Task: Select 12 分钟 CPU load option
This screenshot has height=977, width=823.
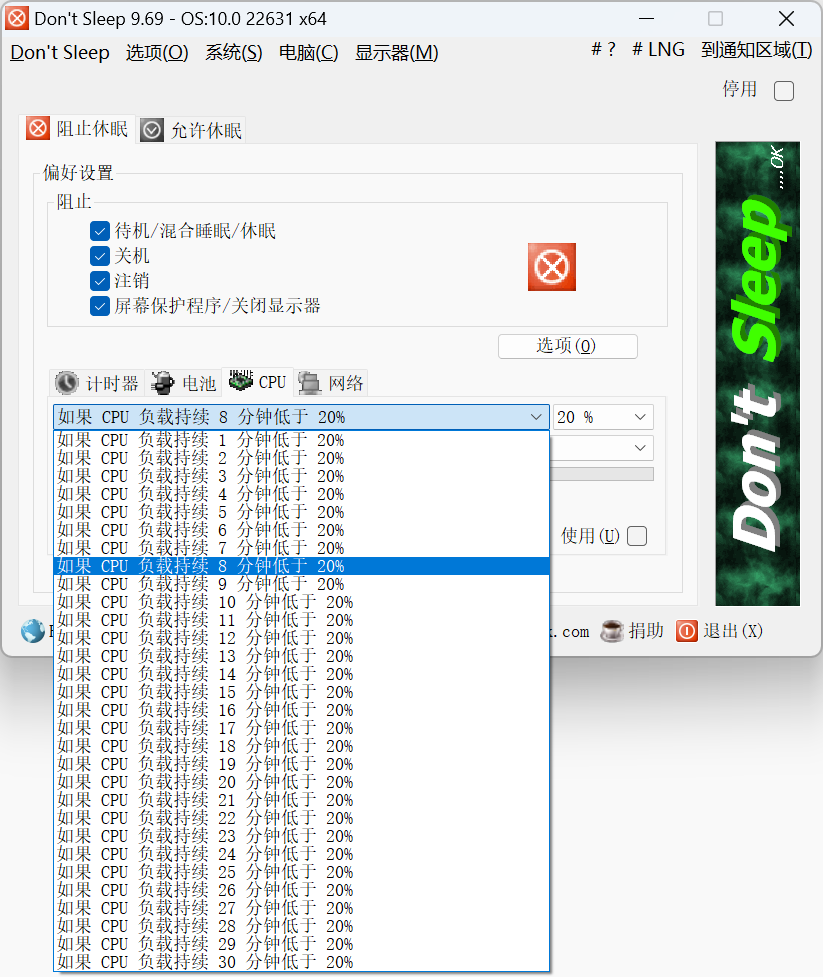Action: point(302,638)
